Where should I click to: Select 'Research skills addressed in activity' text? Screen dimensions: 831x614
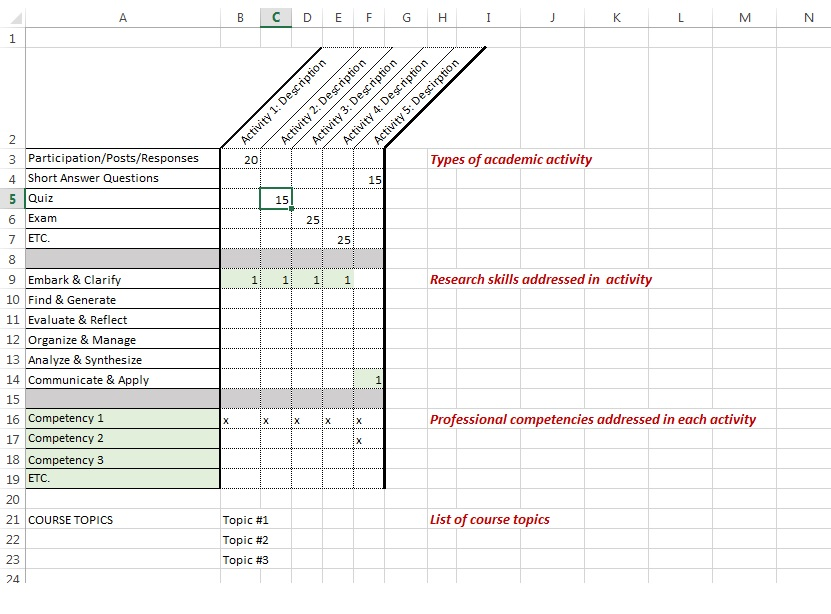coord(540,279)
